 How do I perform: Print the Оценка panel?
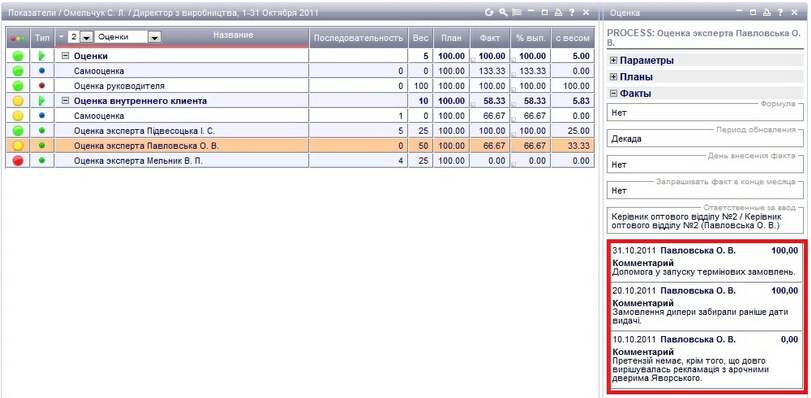click(766, 12)
